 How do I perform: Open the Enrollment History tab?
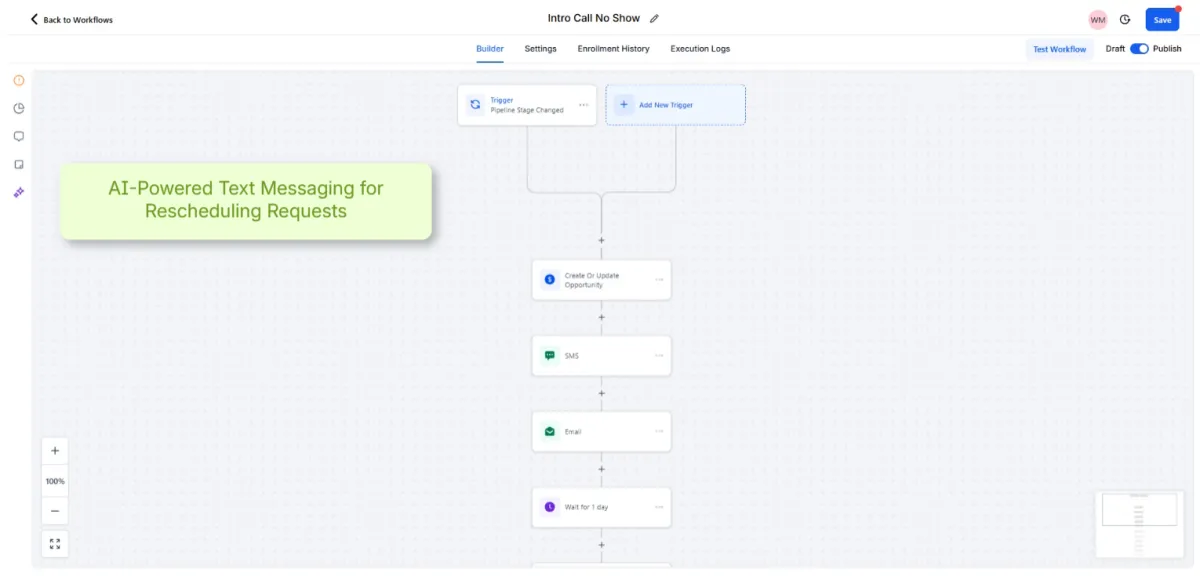(x=613, y=49)
